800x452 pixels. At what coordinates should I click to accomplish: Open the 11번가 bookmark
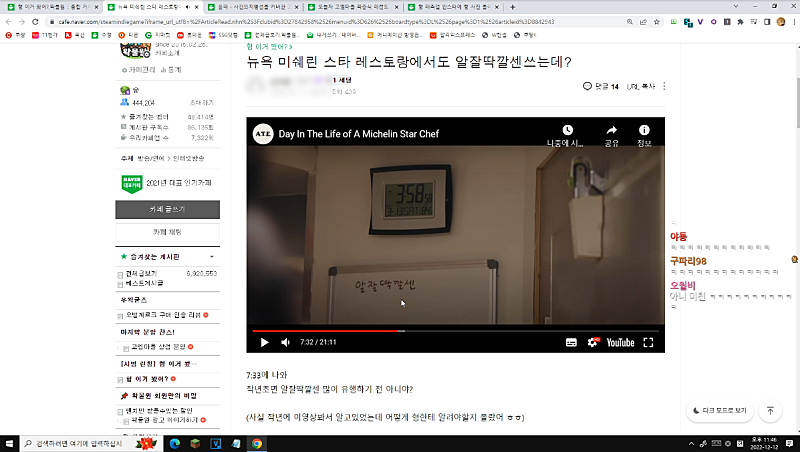pos(45,35)
